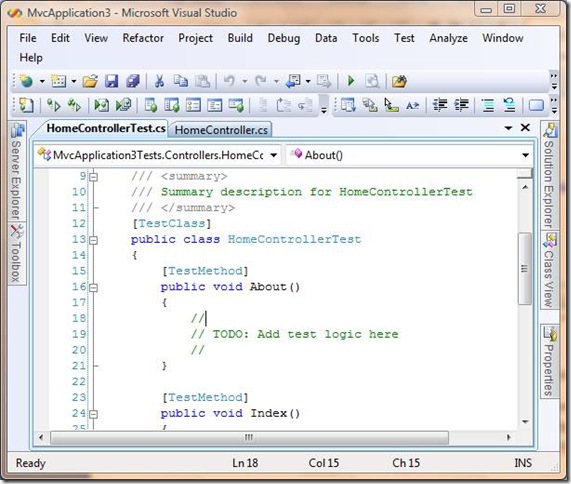
Task: Increase the line indent
Action: point(461,106)
